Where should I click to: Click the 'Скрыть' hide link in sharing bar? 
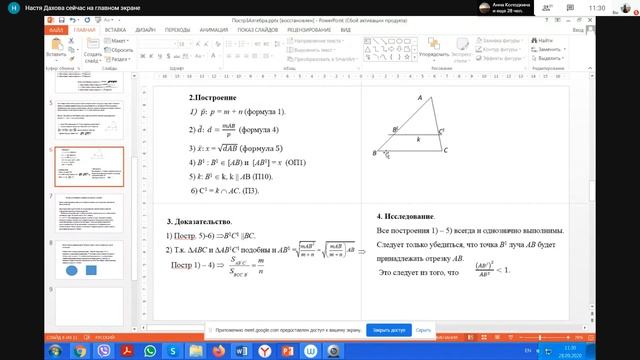[423, 330]
